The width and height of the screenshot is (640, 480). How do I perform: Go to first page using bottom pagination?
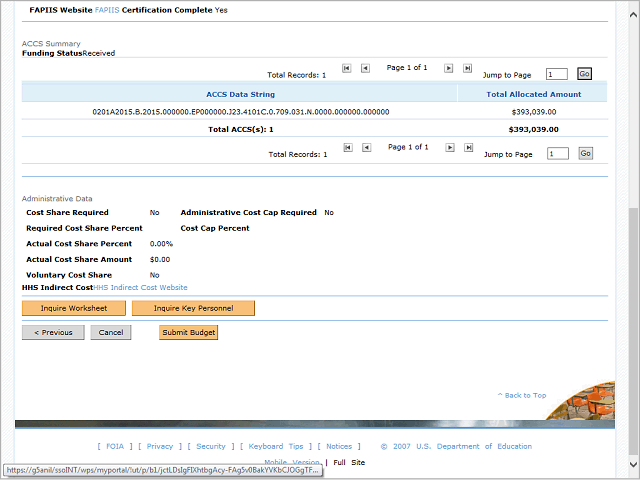click(347, 147)
